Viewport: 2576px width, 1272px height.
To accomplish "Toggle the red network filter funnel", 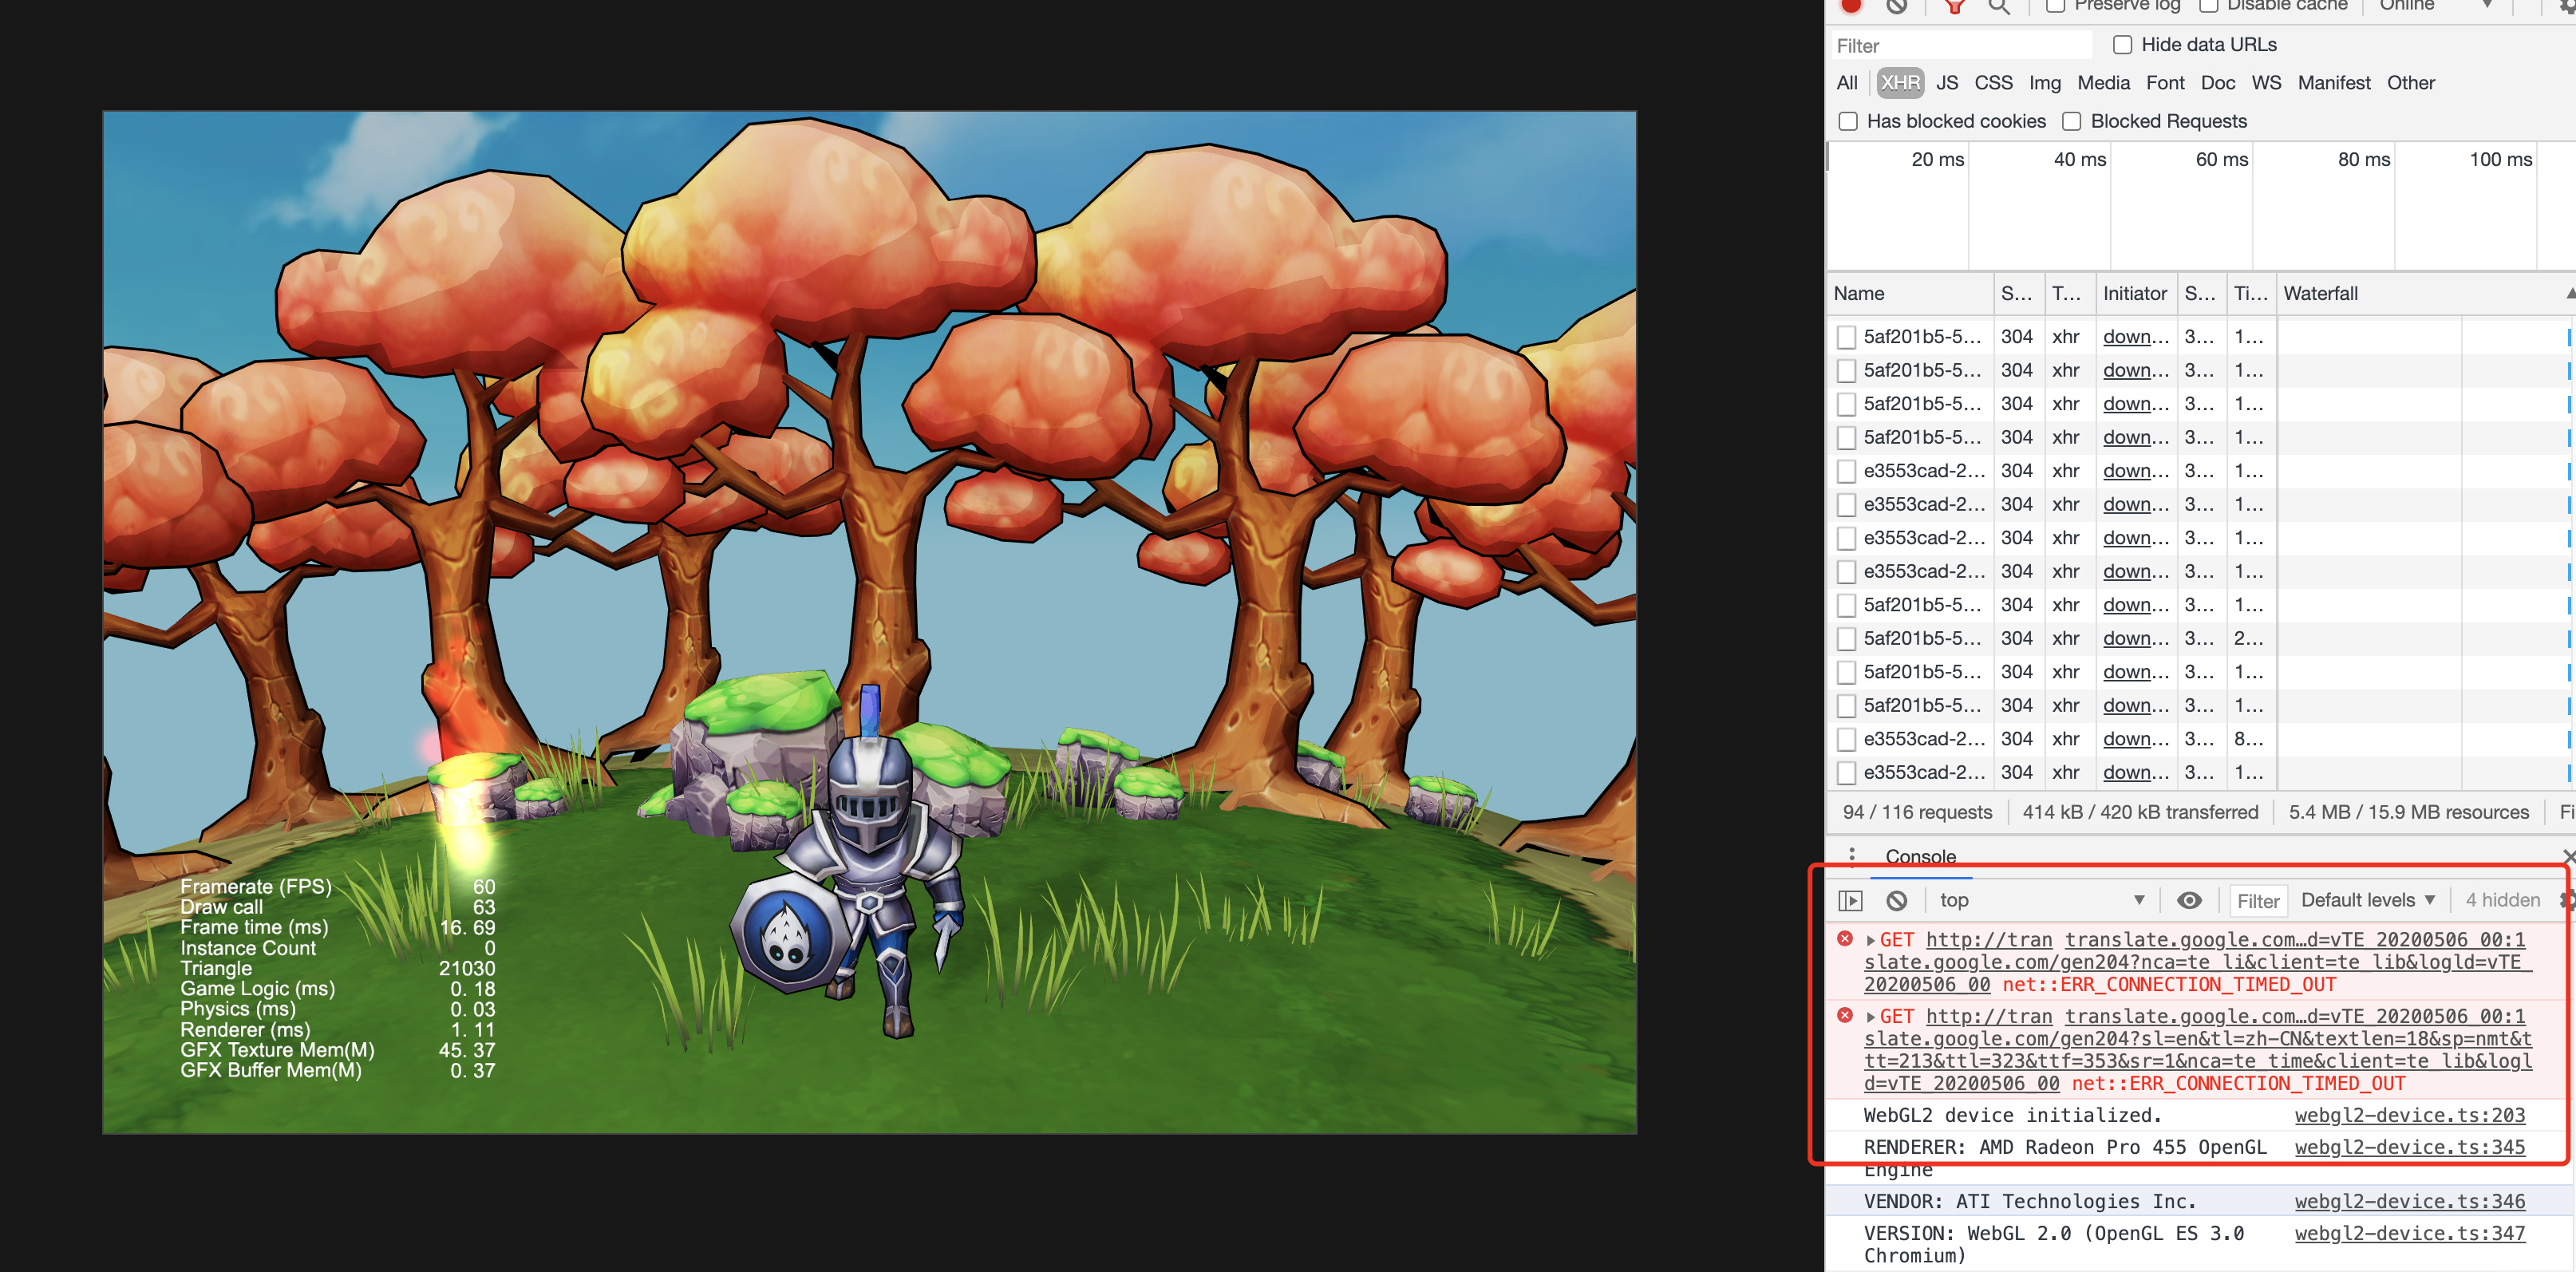I will pyautogui.click(x=1954, y=5).
